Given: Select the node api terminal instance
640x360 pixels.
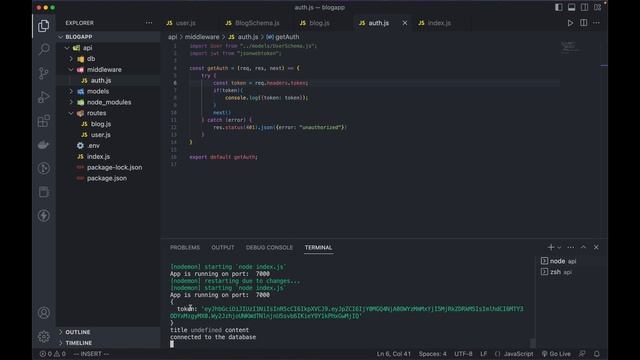Looking at the screenshot, I should [571, 261].
